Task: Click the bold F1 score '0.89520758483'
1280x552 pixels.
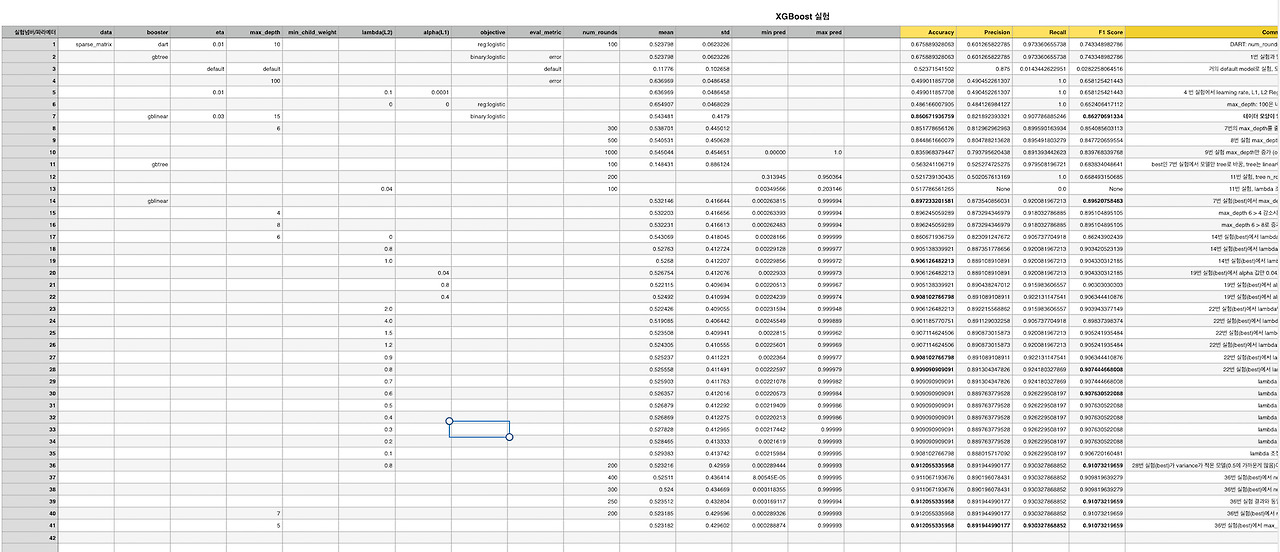Action: tap(1097, 200)
